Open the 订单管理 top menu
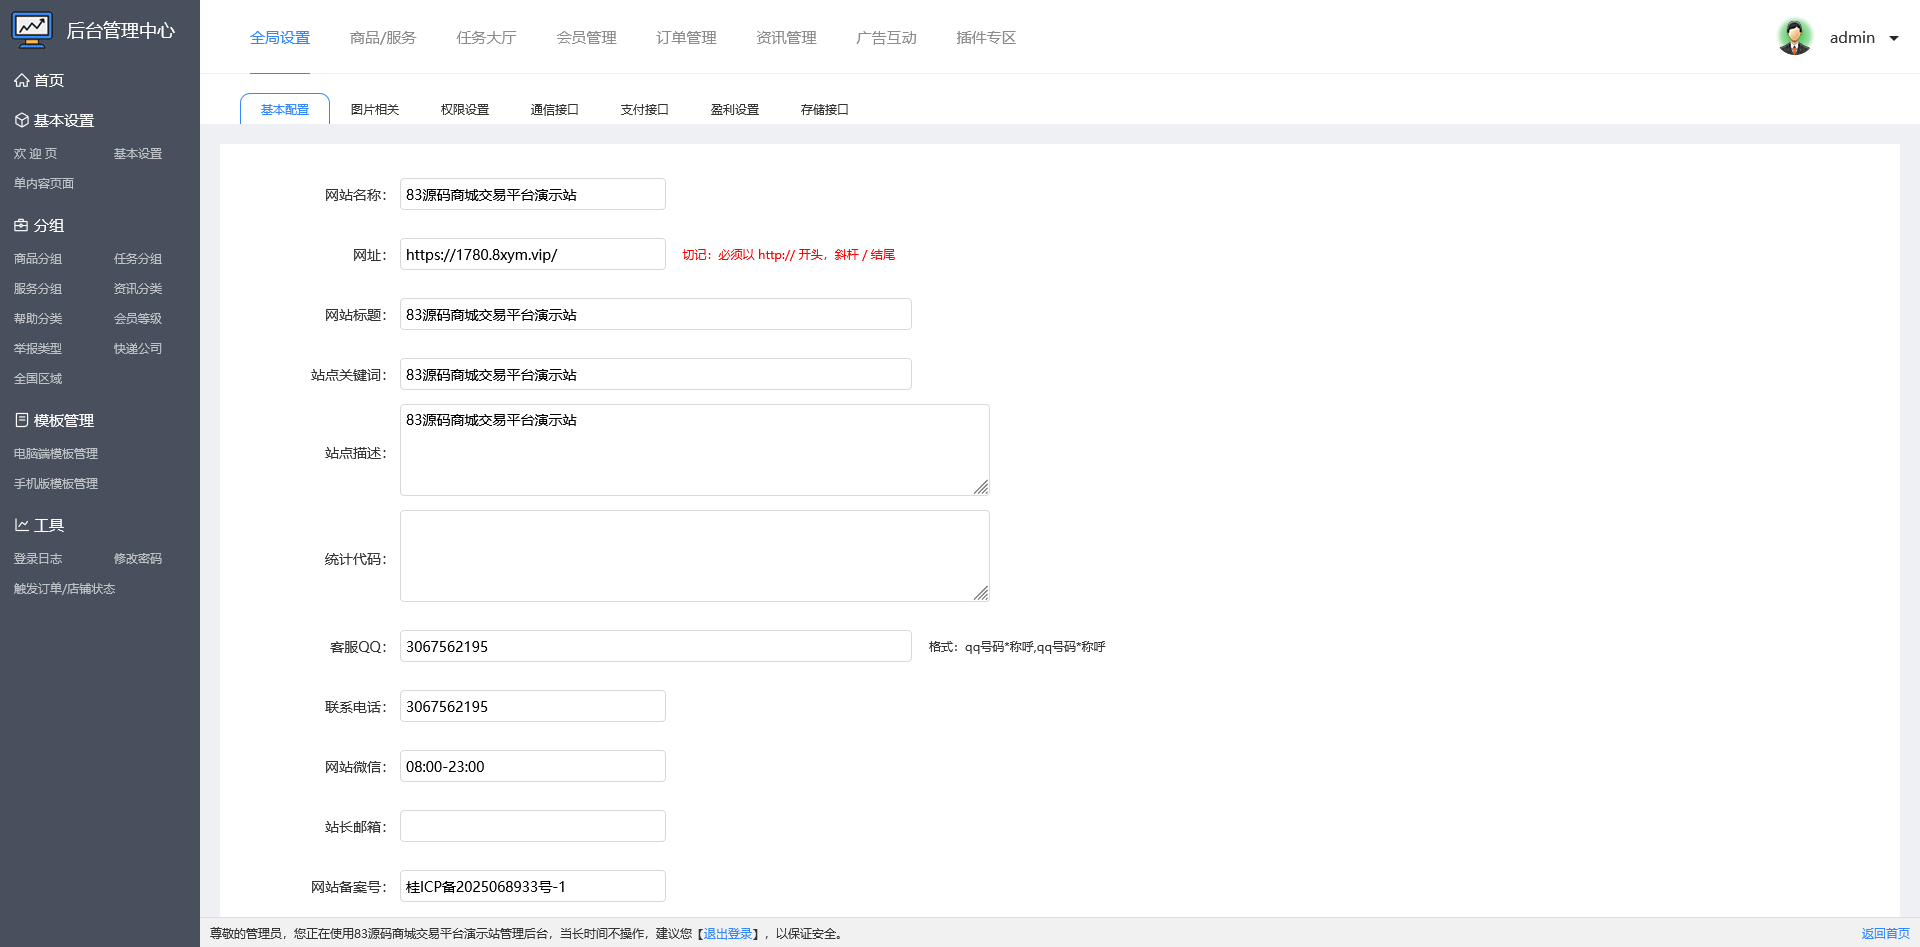Screen dimensions: 1920x947 tap(686, 38)
